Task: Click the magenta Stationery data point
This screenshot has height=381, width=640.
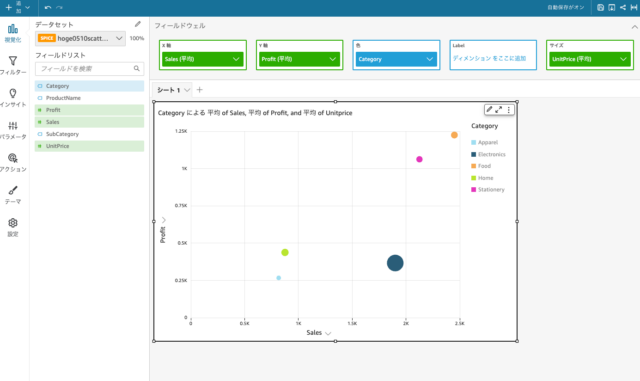Action: 419,159
